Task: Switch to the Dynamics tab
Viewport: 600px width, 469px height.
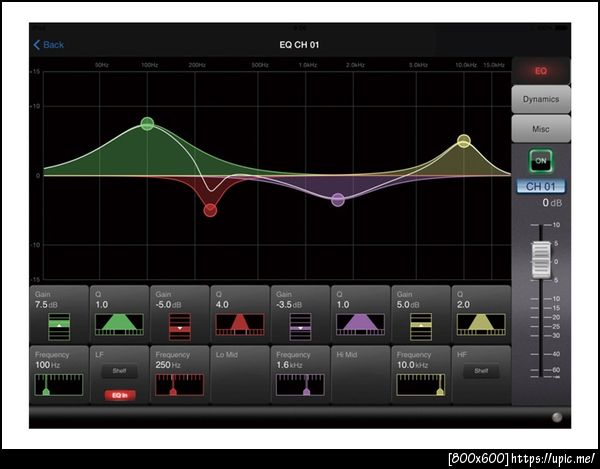Action: pyautogui.click(x=541, y=99)
